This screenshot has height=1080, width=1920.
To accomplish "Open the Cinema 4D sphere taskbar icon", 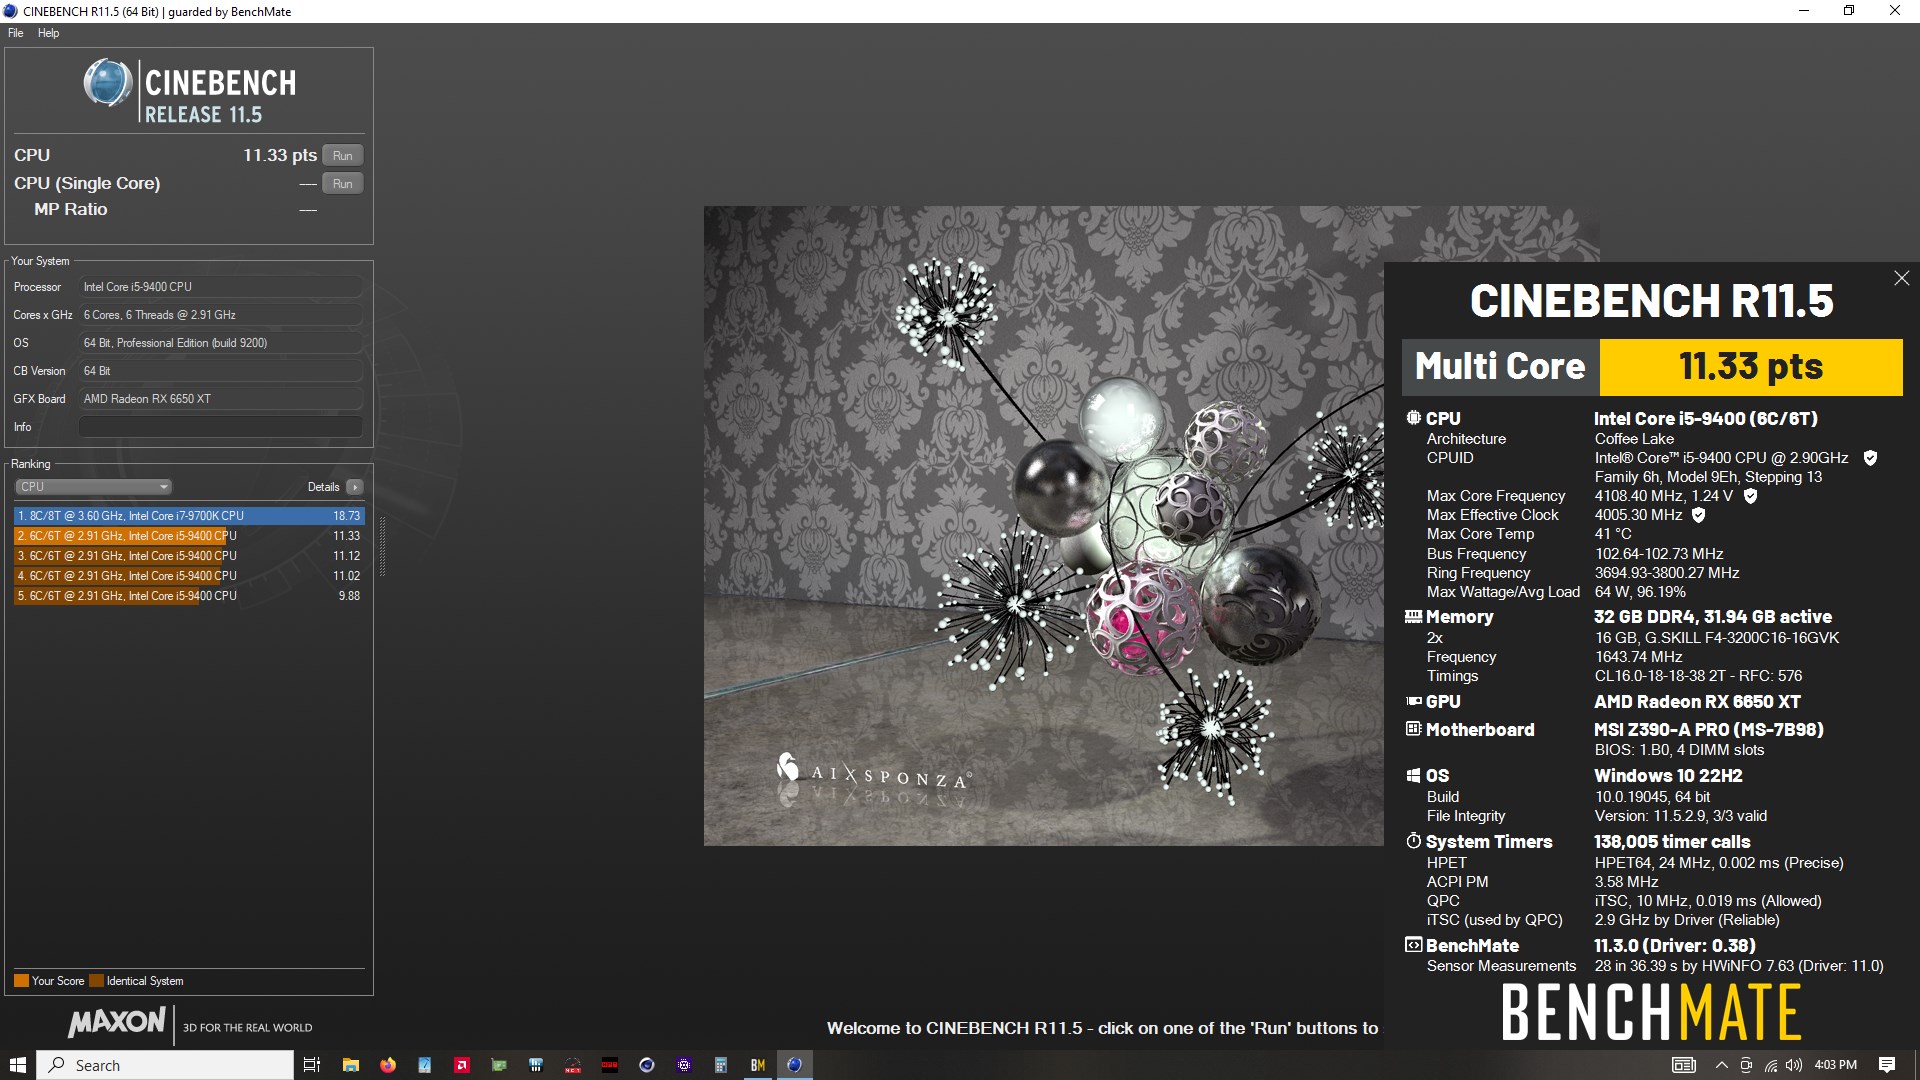I will point(647,1065).
